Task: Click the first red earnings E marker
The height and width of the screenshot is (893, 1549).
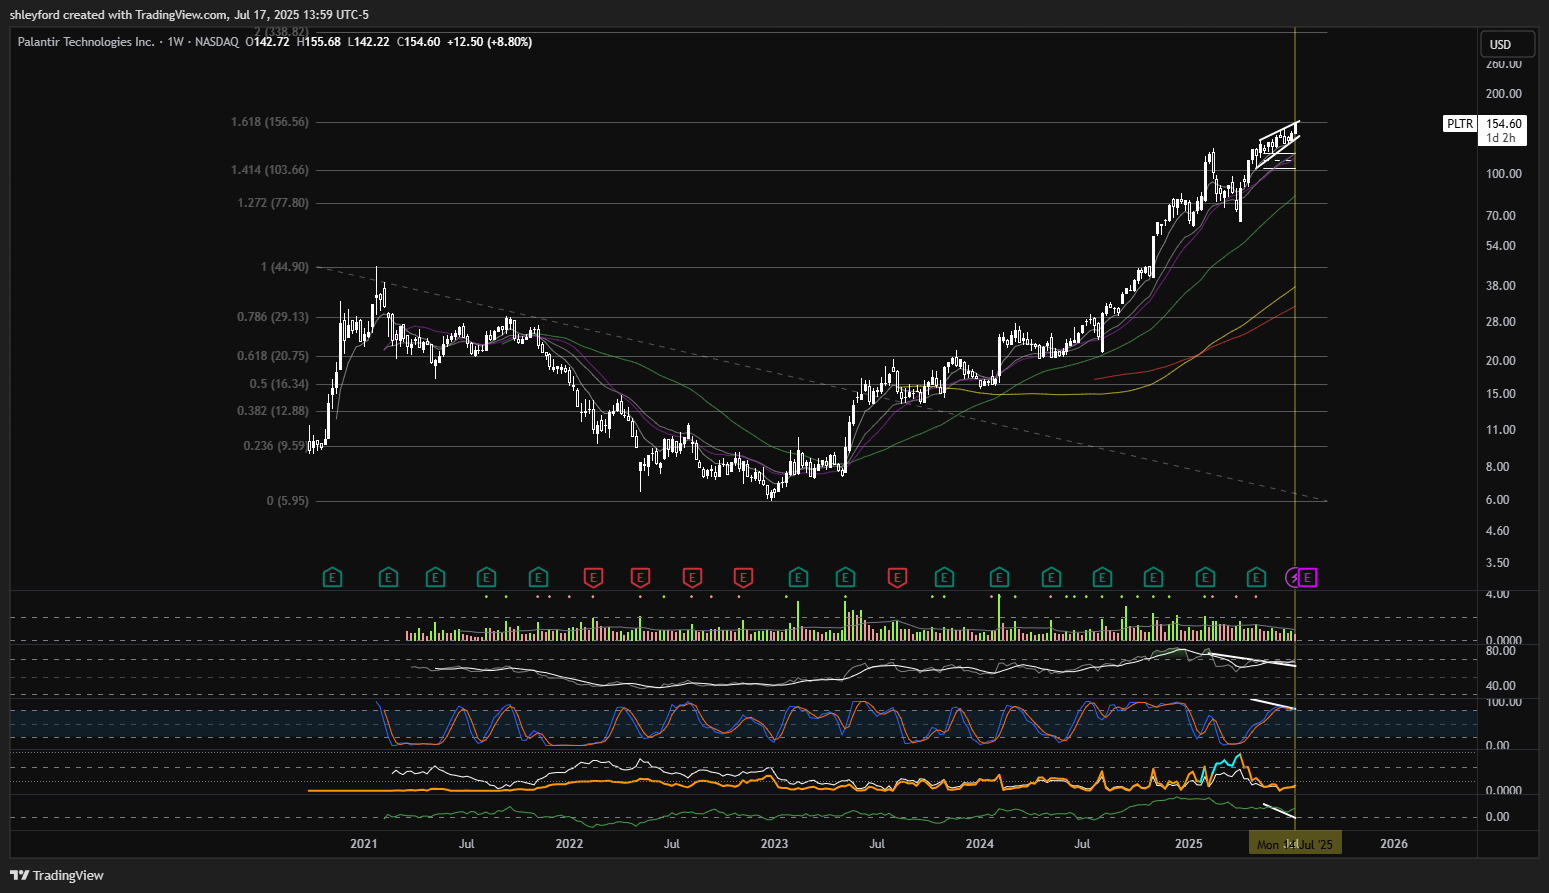Action: [593, 577]
